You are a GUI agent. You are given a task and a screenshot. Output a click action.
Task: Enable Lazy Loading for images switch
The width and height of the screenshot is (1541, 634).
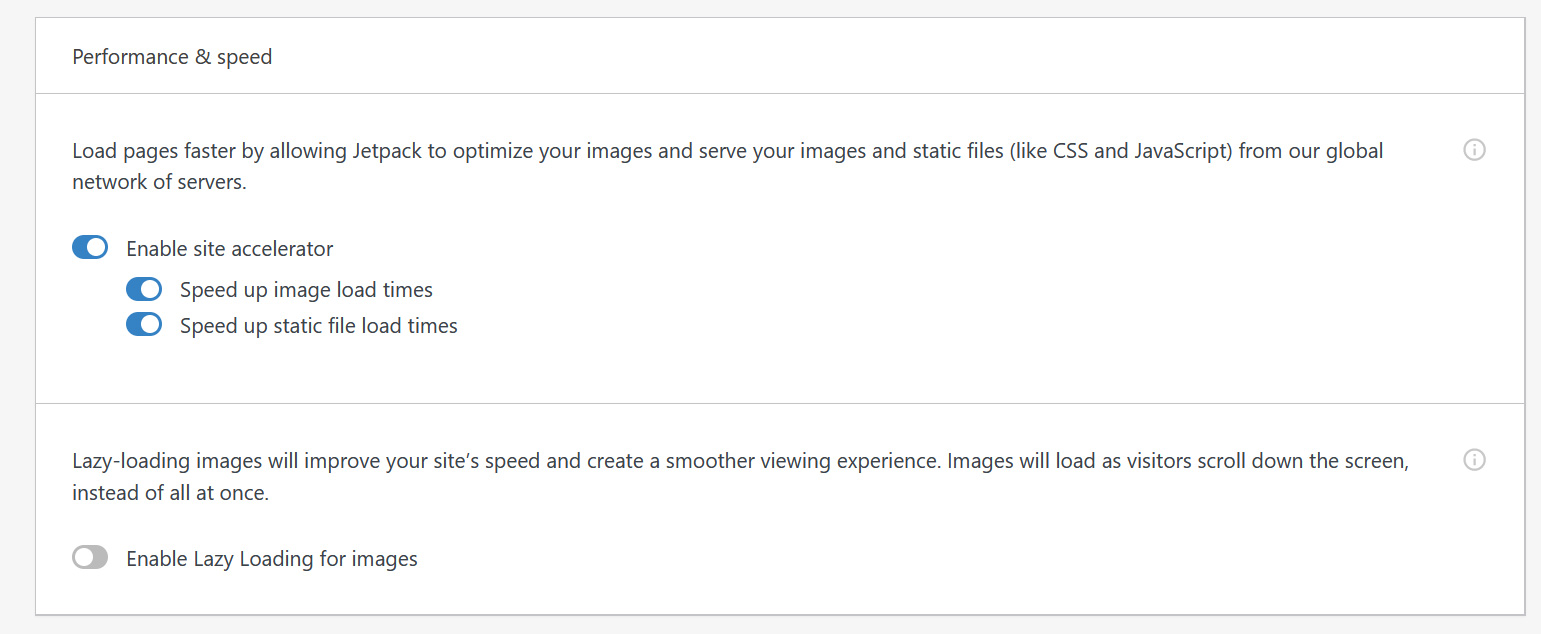(x=90, y=558)
